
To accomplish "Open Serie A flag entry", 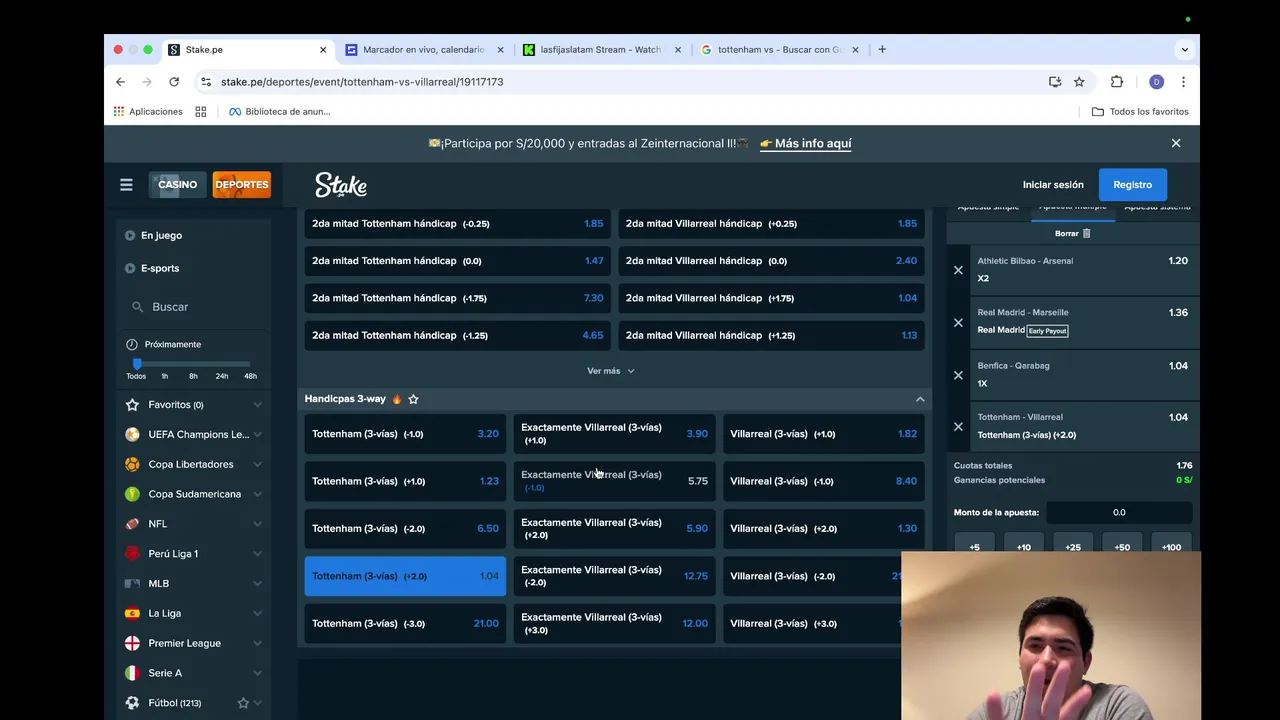I will point(132,673).
